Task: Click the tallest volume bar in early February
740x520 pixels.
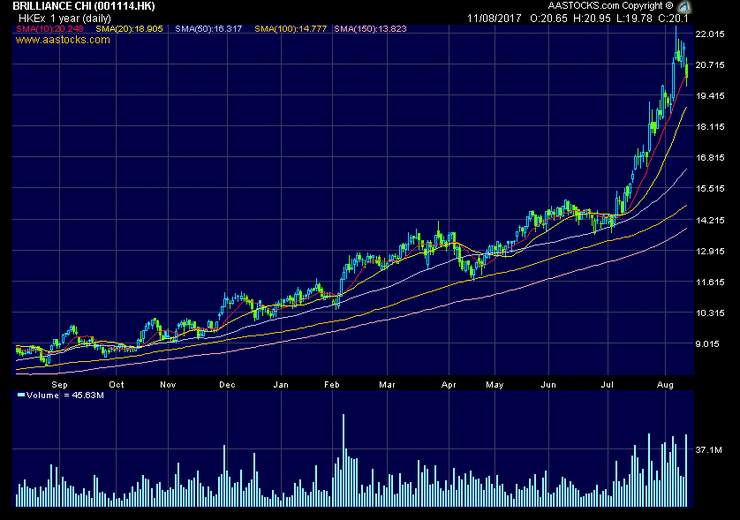Action: coord(343,461)
